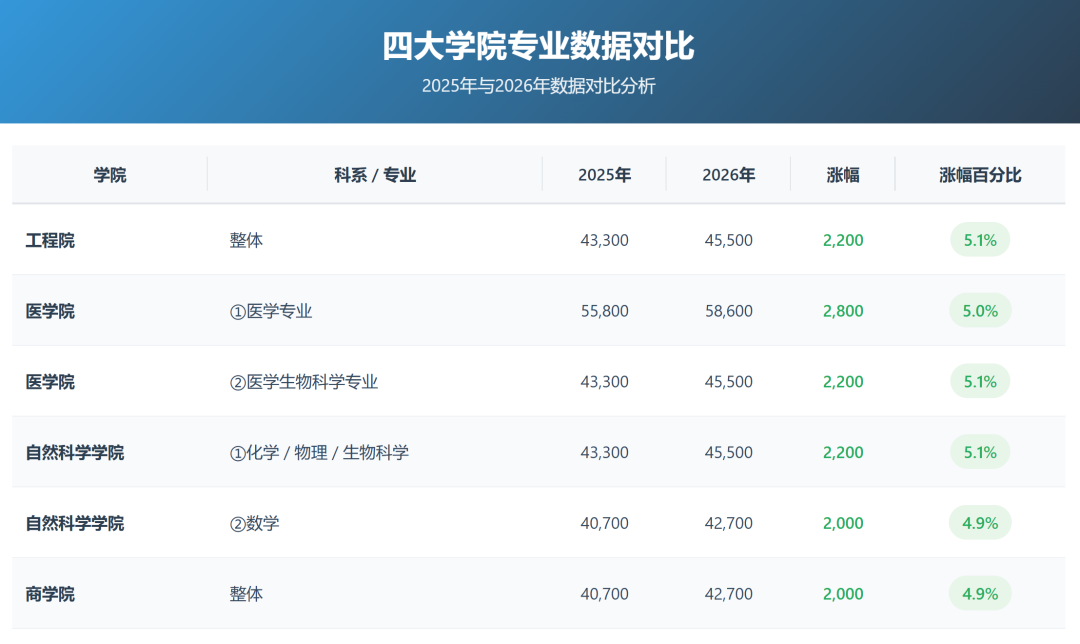This screenshot has height=644, width=1080.
Task: Select the "2025年" column header
Action: (604, 175)
